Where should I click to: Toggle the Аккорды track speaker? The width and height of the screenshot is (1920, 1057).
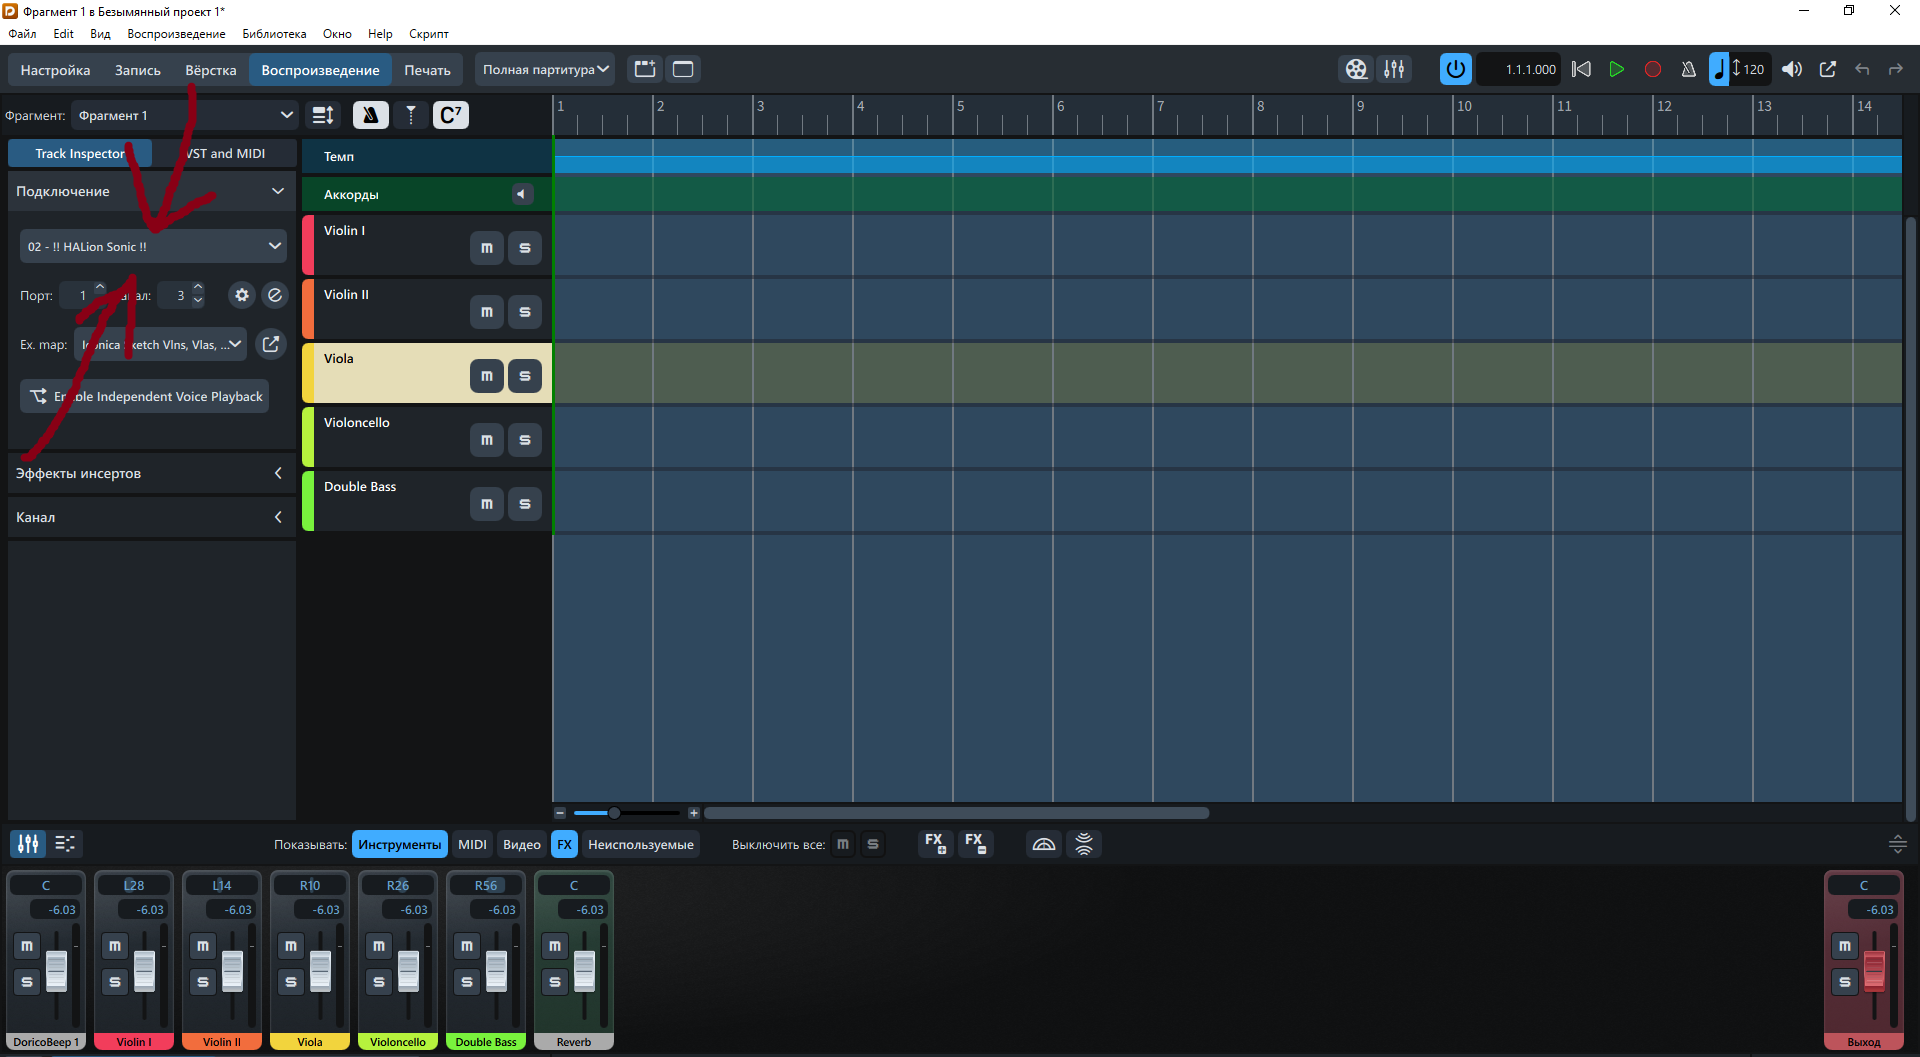521,194
